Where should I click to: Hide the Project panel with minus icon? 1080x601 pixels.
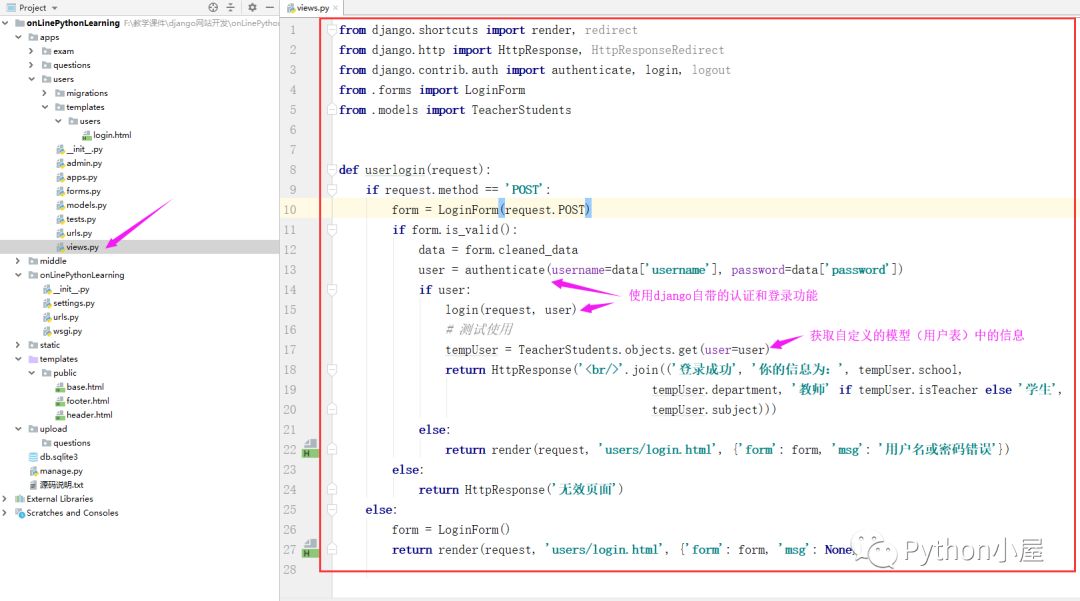tap(270, 8)
